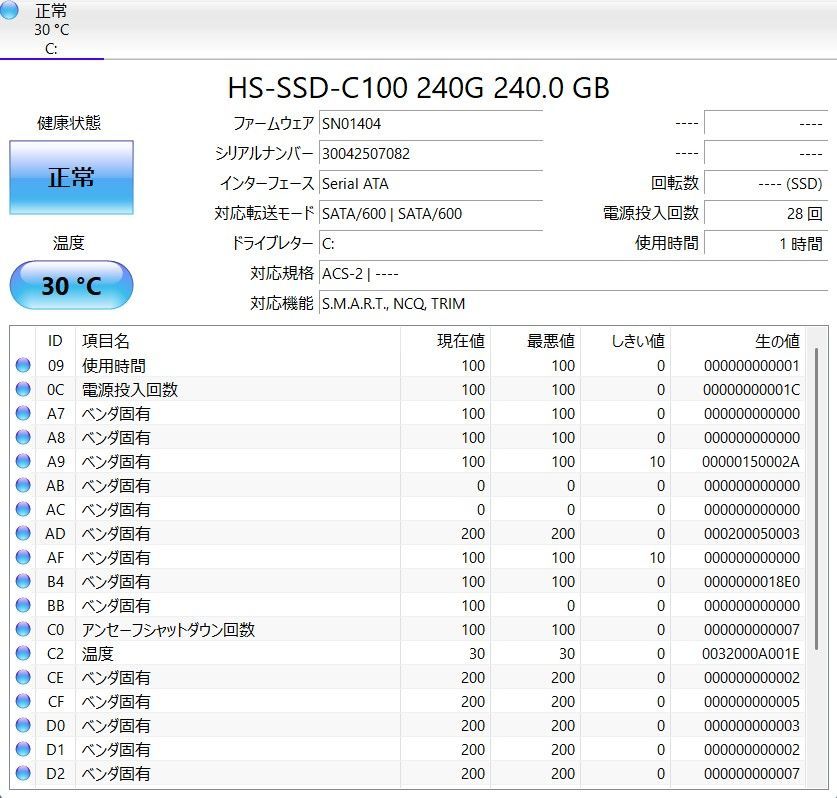The image size is (837, 798).
Task: Click raw value 0000000018E0
Action: pyautogui.click(x=752, y=582)
